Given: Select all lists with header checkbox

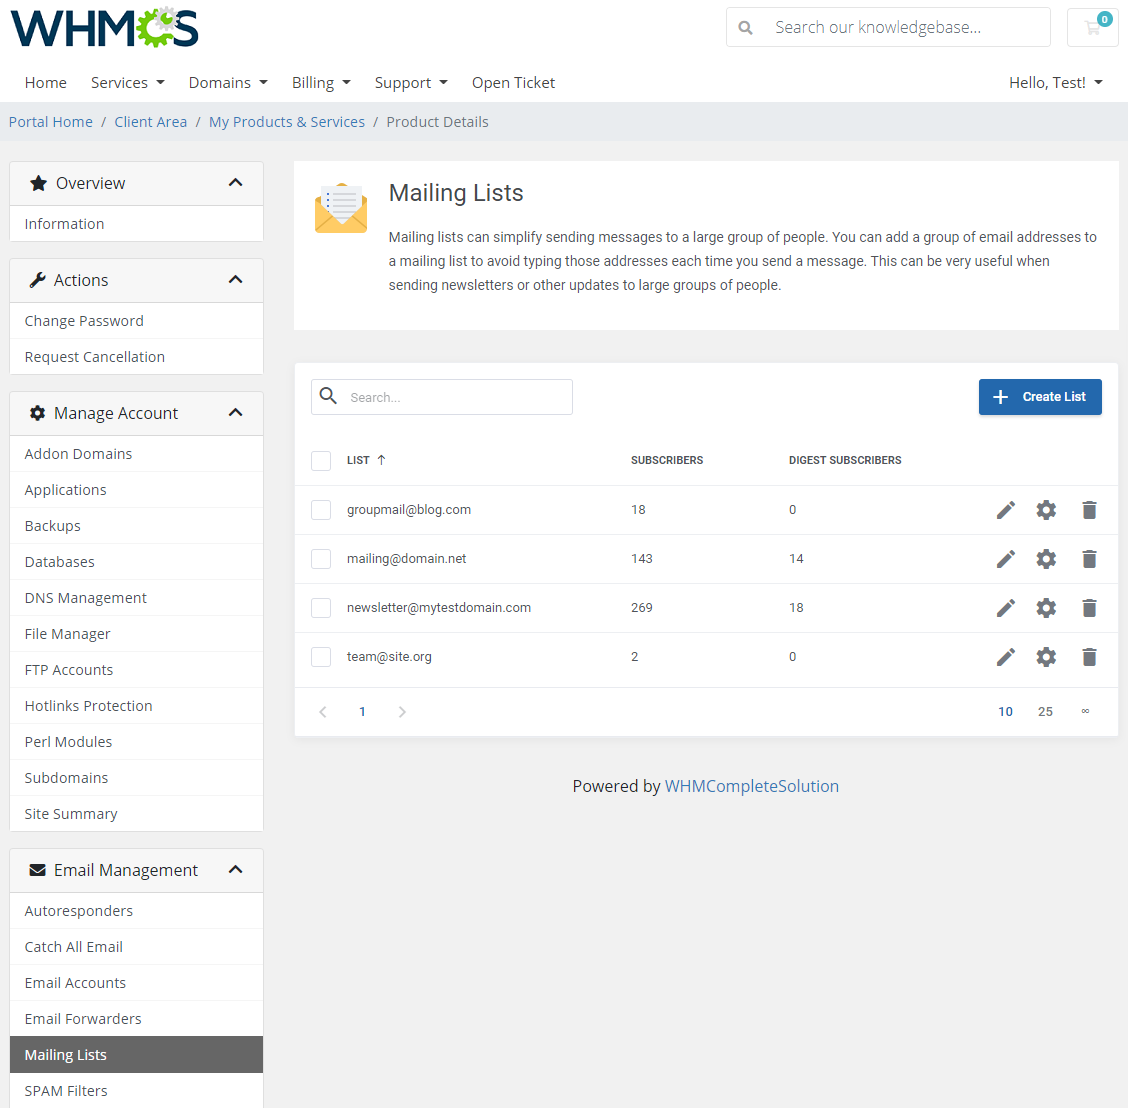Looking at the screenshot, I should pos(321,461).
